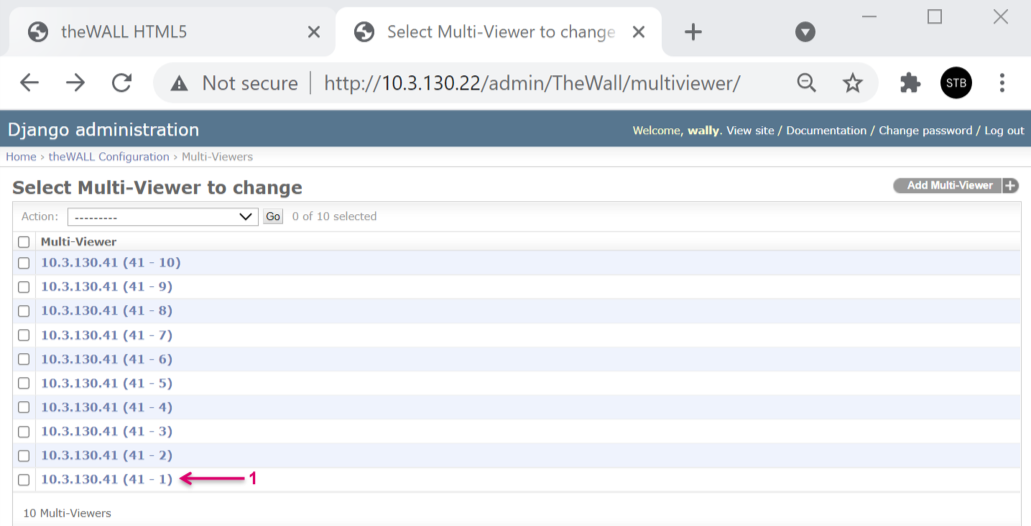Toggle the select-all checkbox in header
Screen dimensions: 1031x526
point(24,242)
